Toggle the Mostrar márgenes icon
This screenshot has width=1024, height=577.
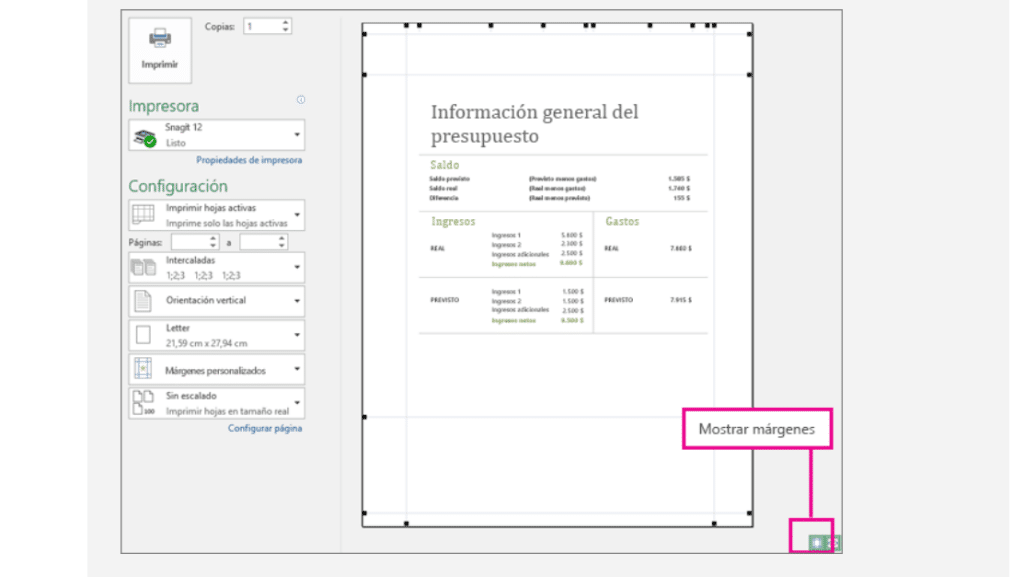pyautogui.click(x=816, y=542)
